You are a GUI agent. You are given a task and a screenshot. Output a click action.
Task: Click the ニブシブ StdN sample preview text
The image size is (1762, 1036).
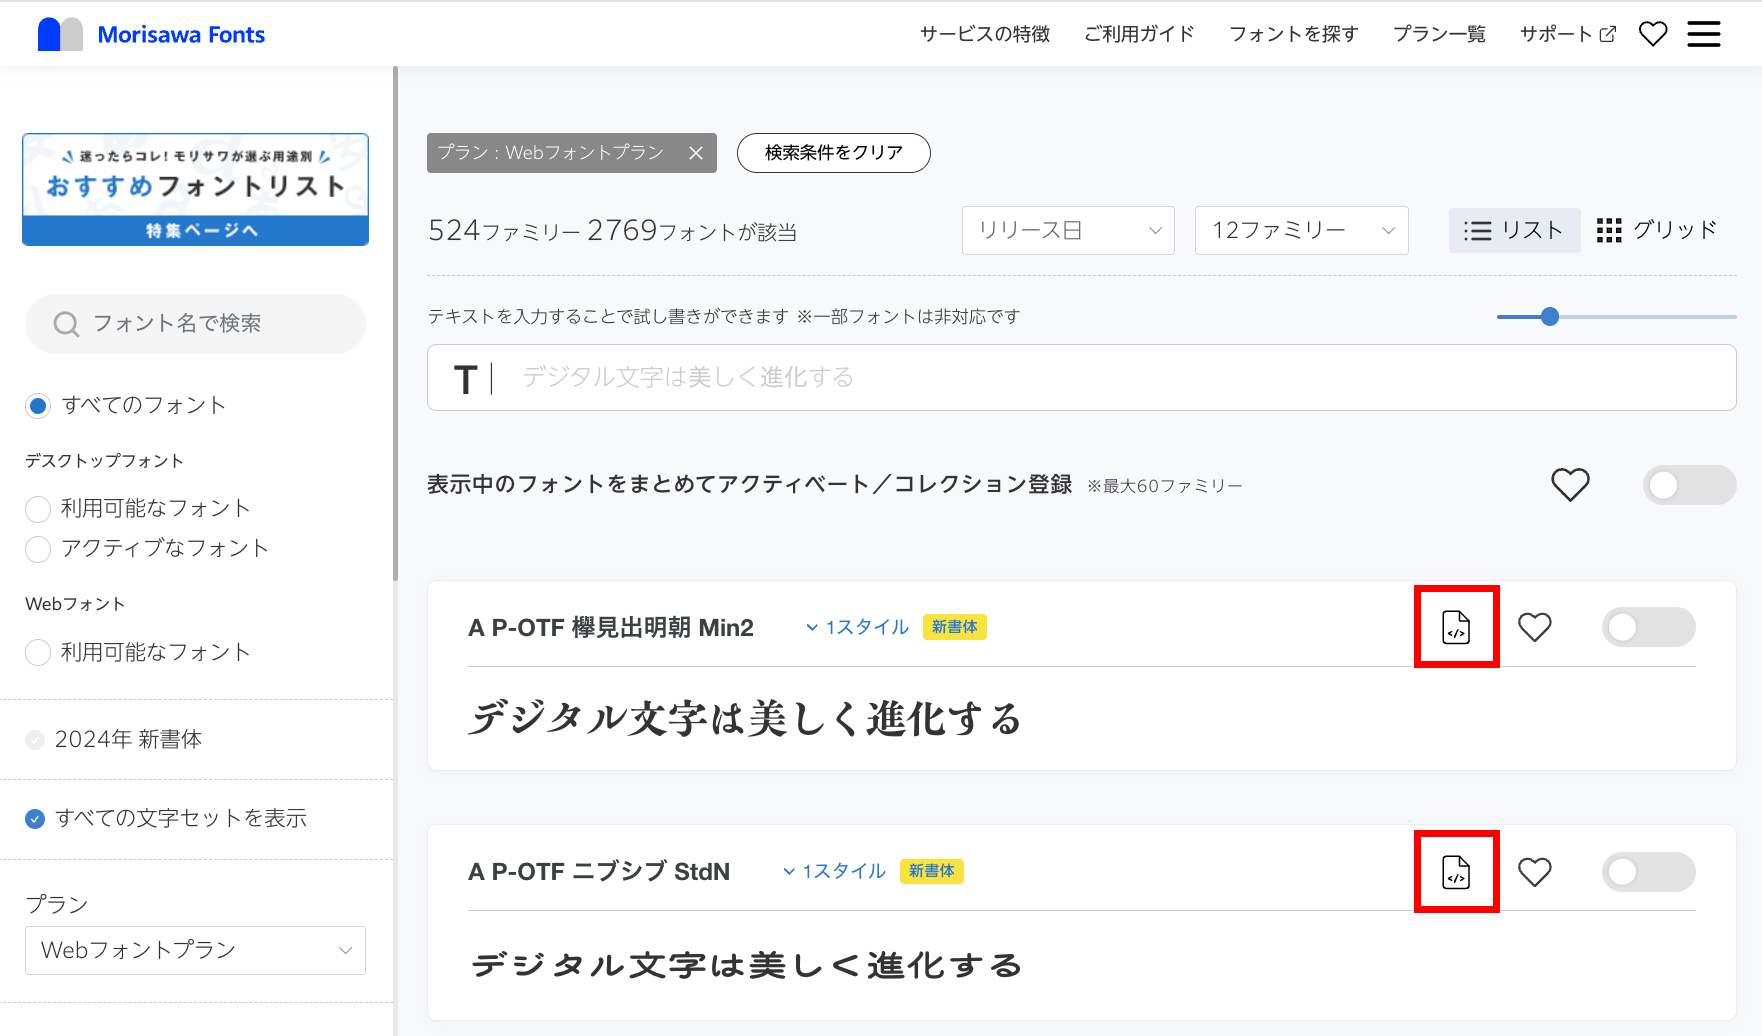745,965
